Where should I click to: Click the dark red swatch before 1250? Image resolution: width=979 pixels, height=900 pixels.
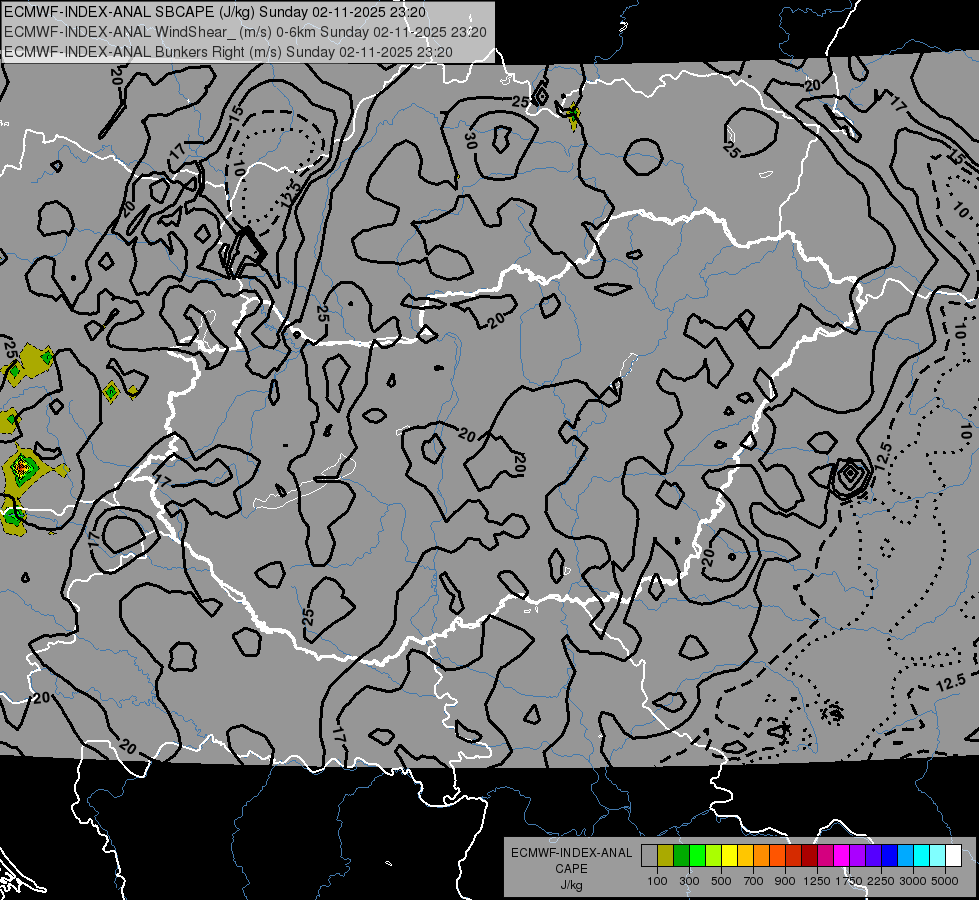click(x=809, y=856)
